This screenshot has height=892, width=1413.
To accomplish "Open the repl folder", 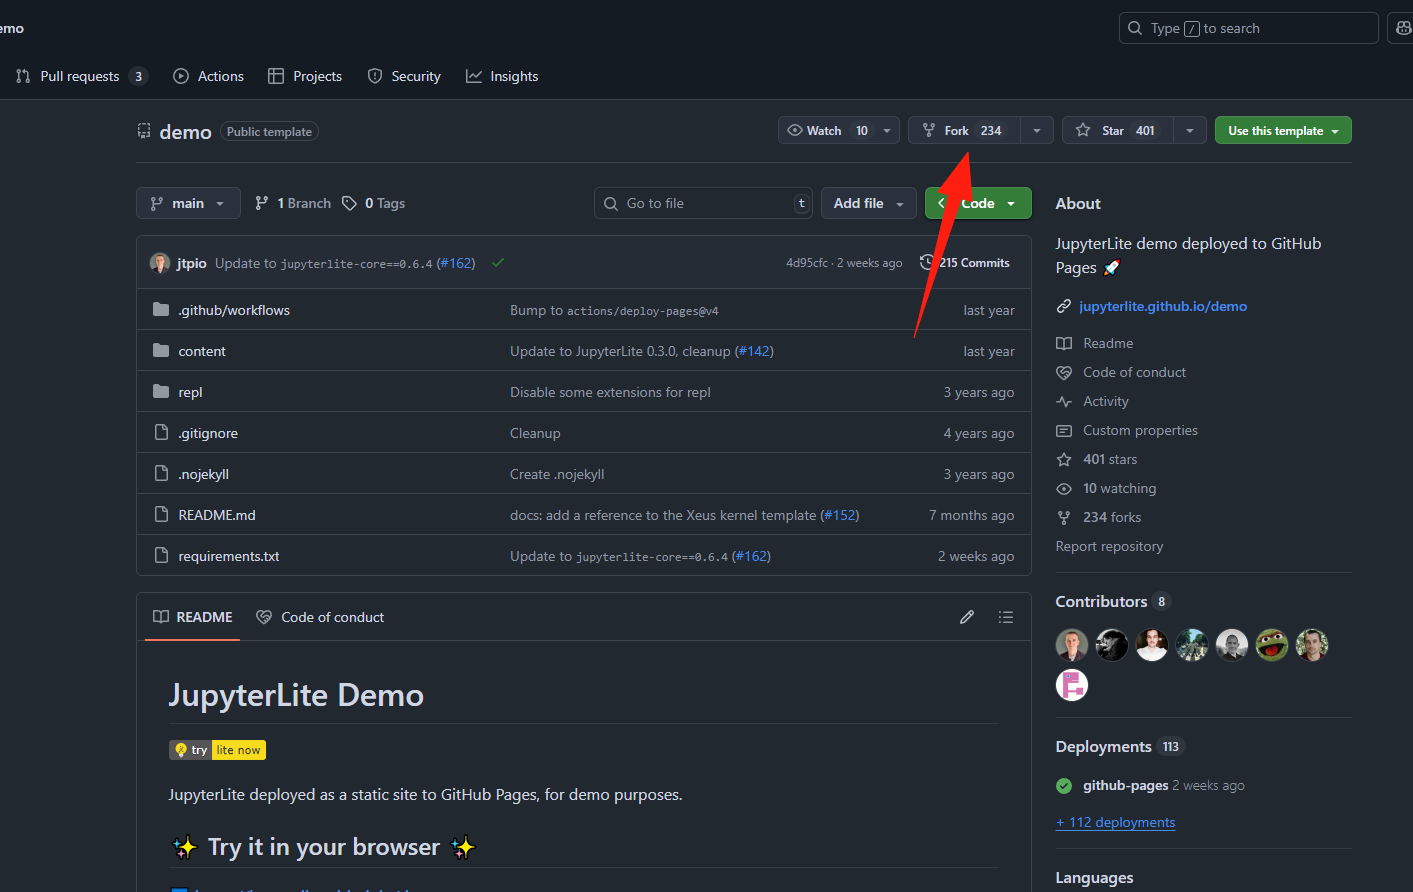I will pos(190,392).
